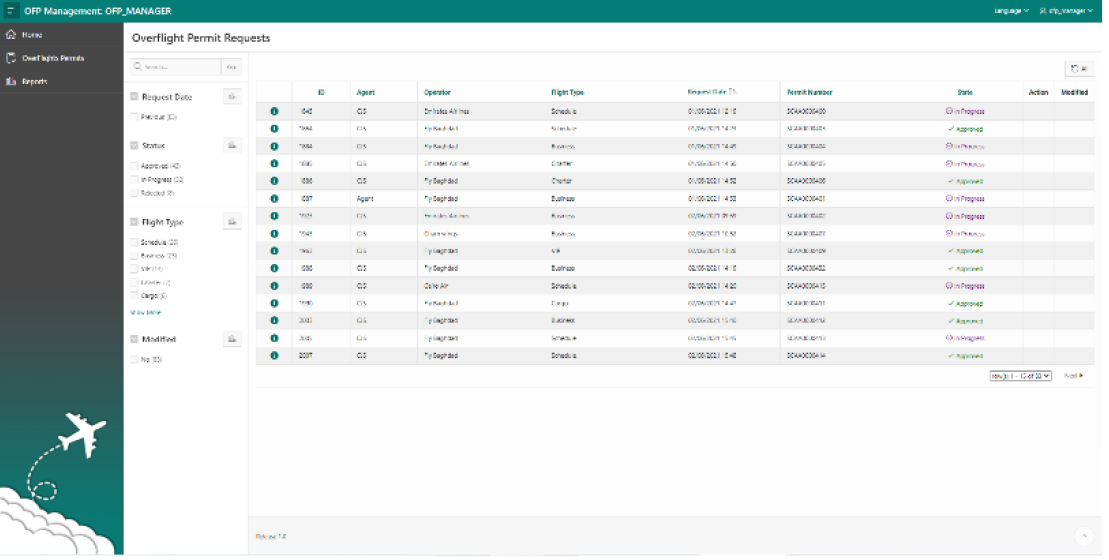
Task: Click the hamburger navigation menu icon
Action: [12, 11]
